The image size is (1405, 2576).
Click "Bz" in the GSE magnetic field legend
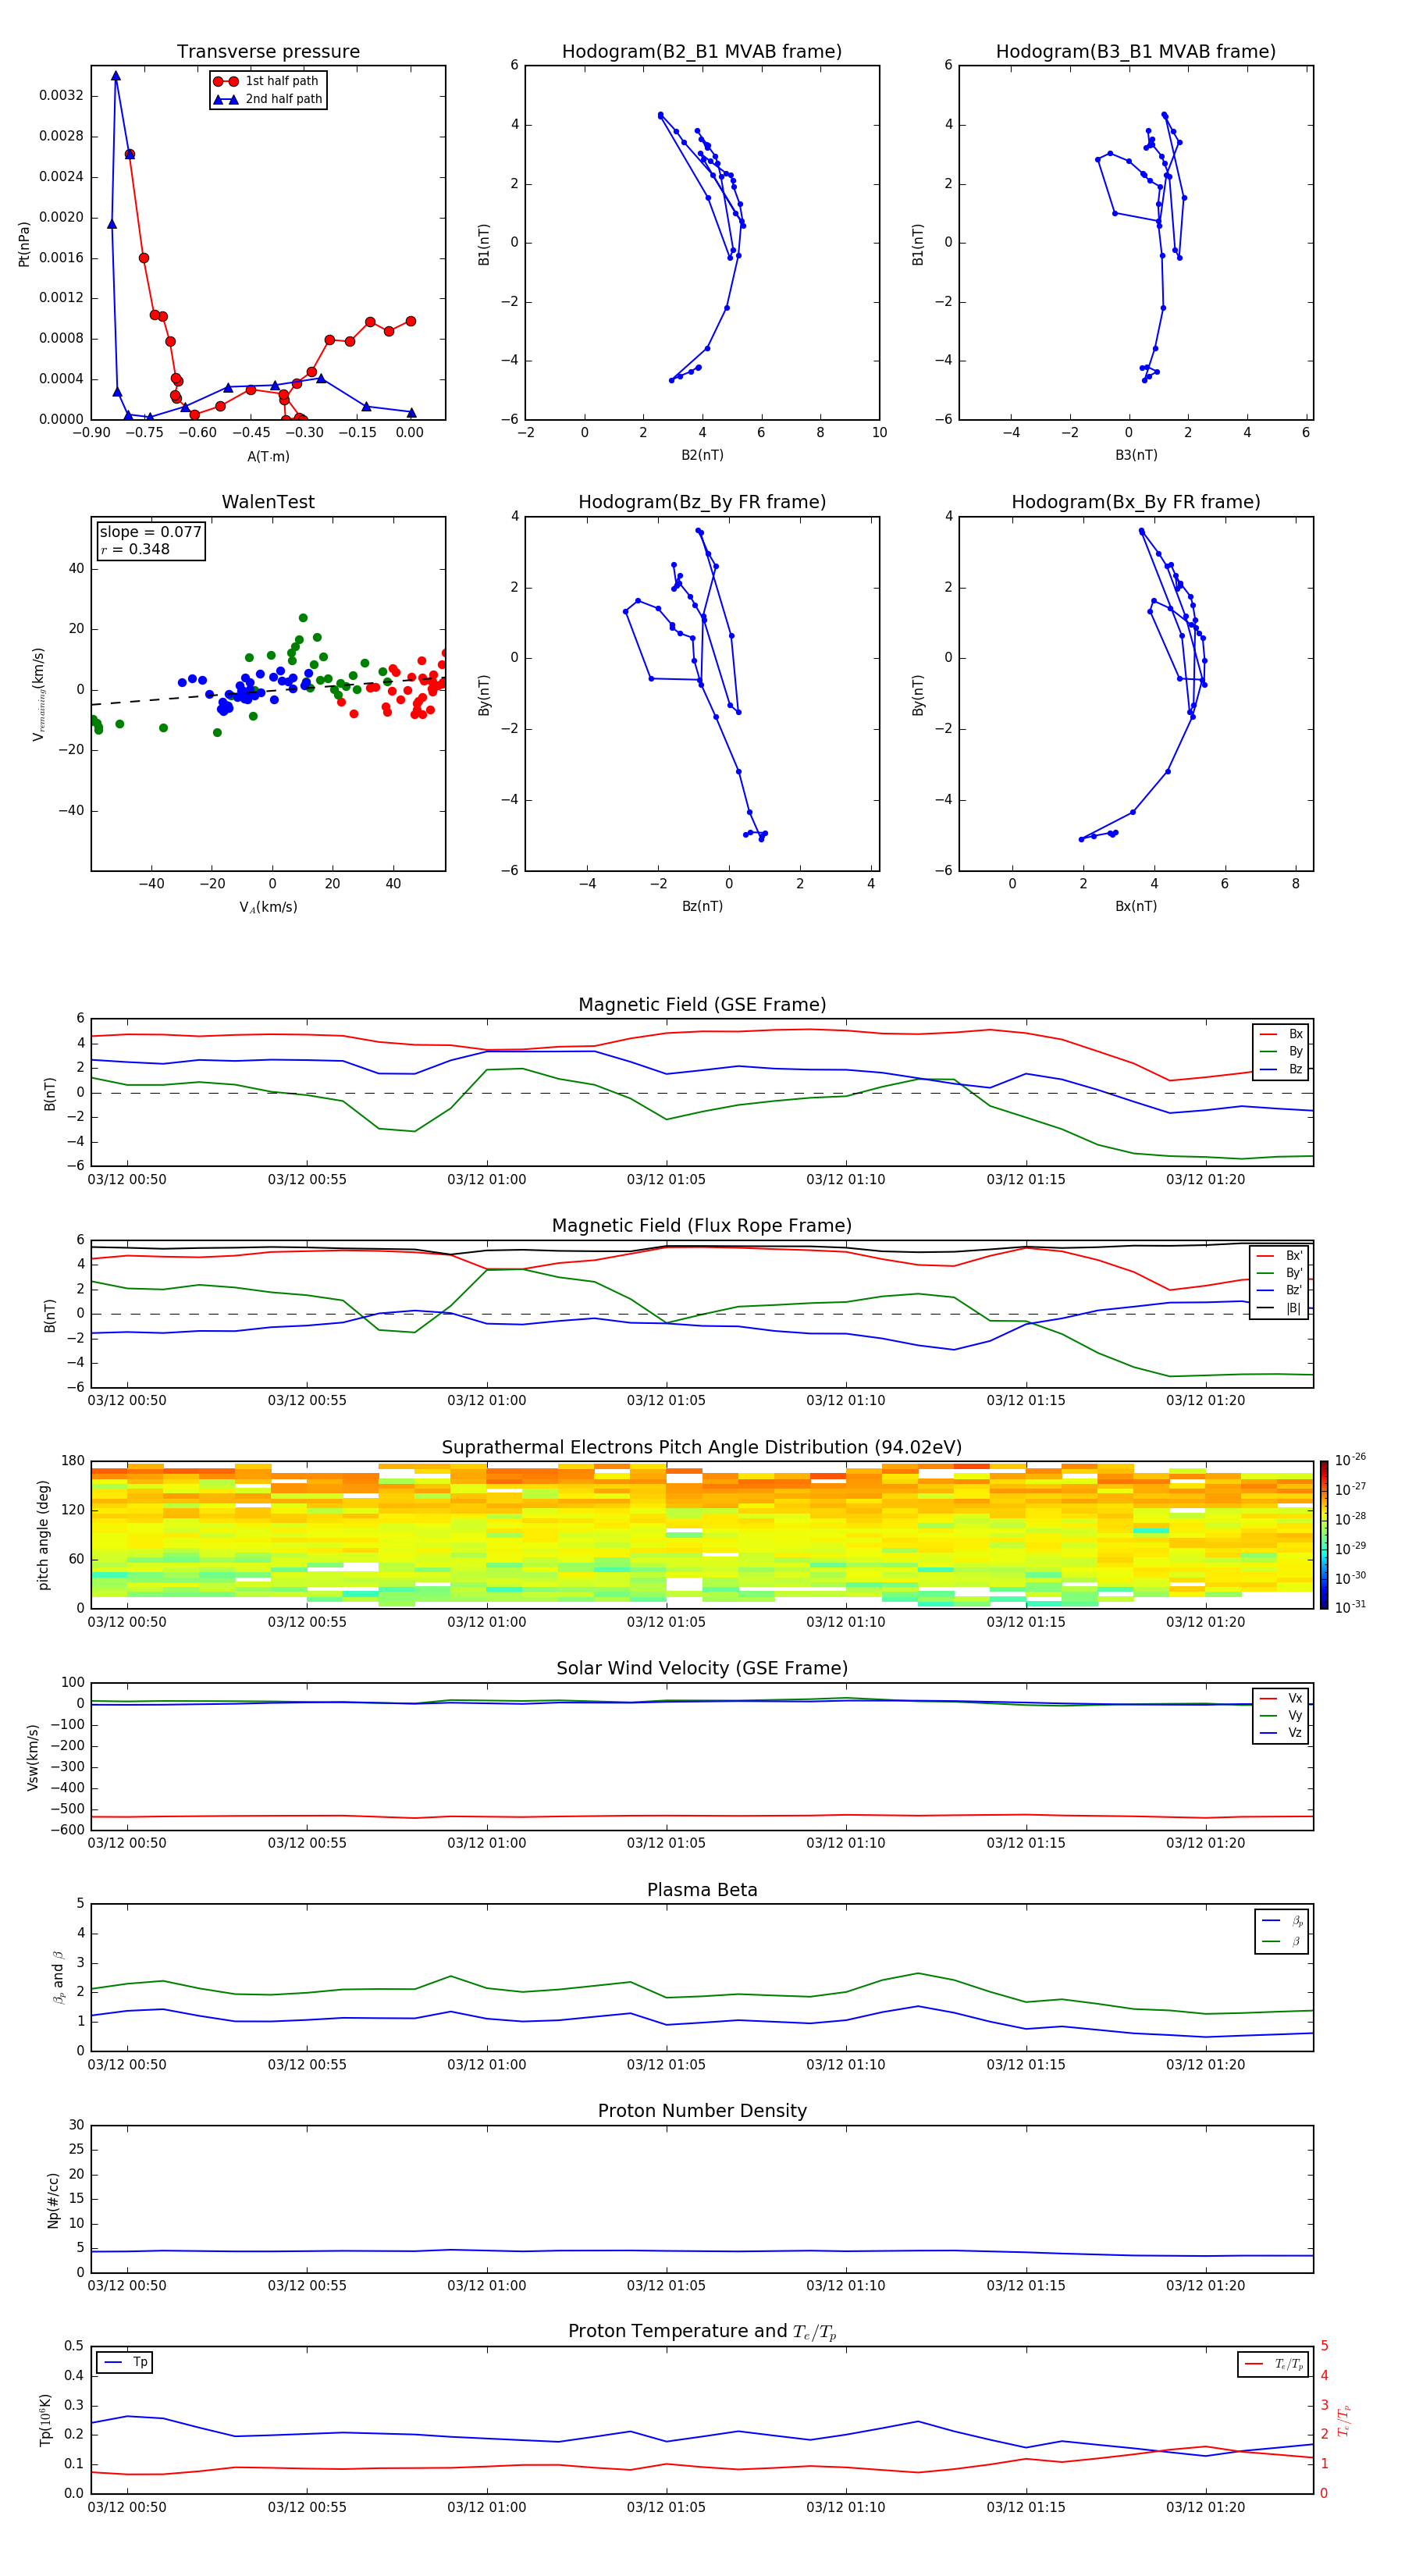coord(1282,1069)
